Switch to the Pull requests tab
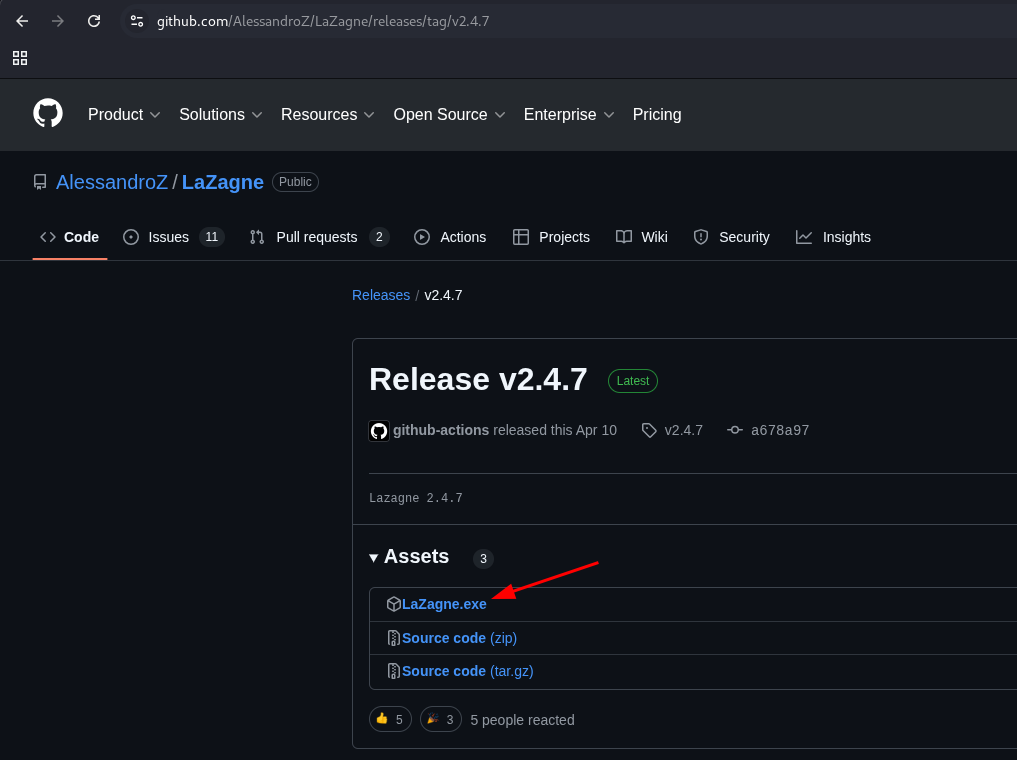 318,237
